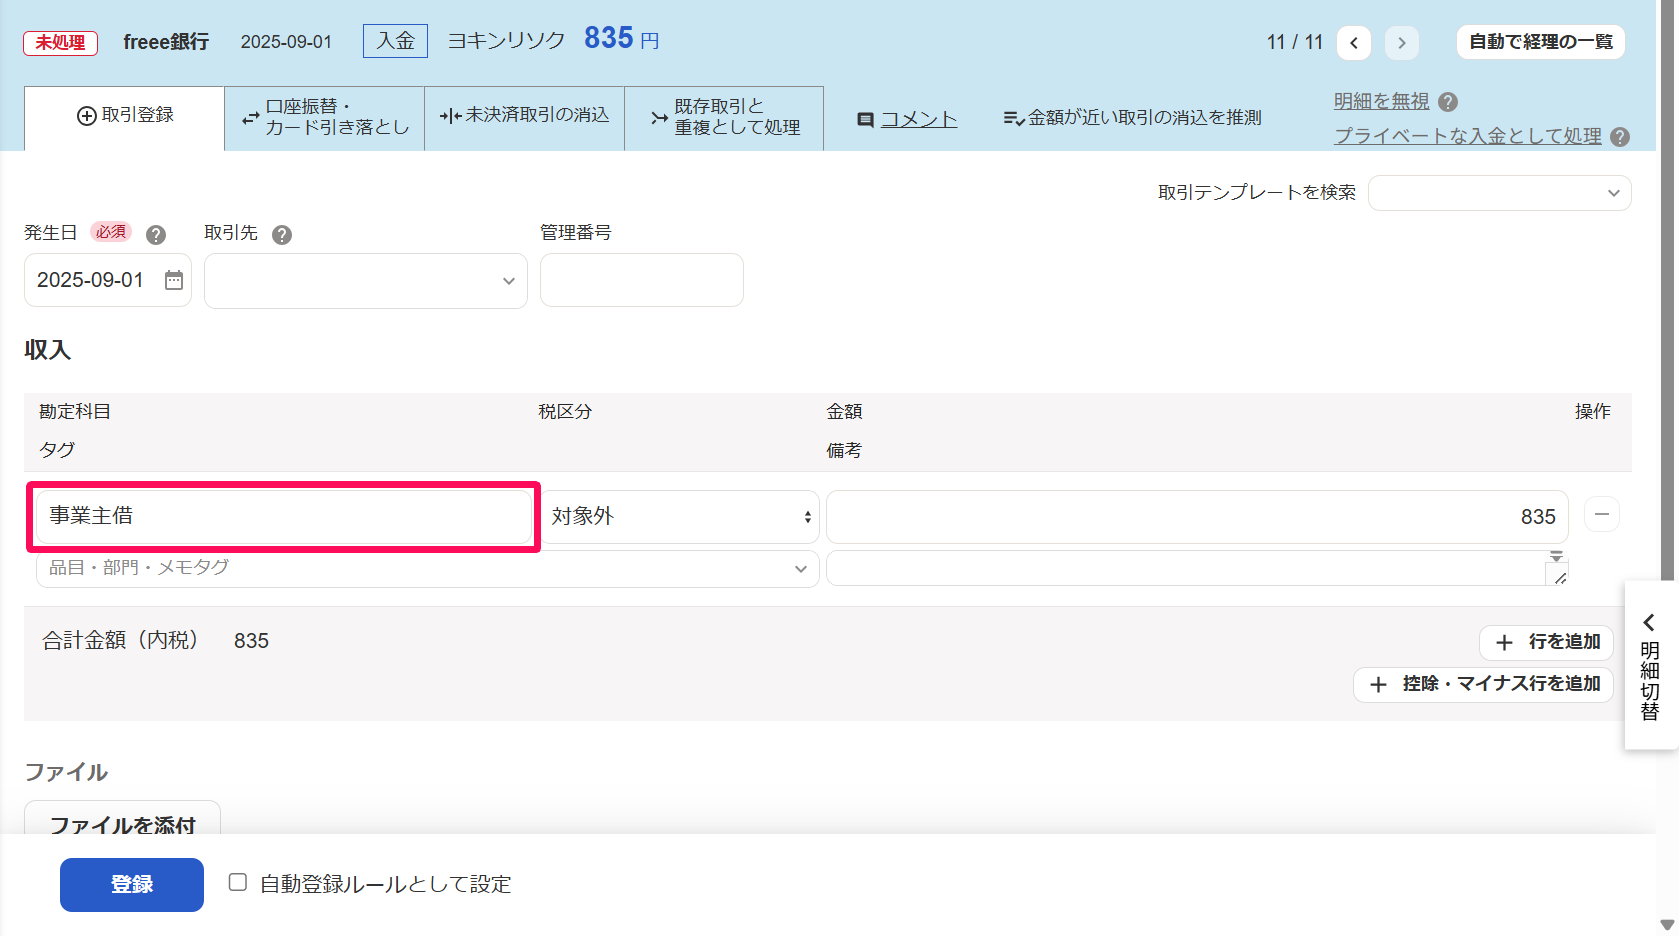Open 取引テンプレートを検索 dropdown
Viewport: 1679px width, 936px height.
[x=1499, y=193]
